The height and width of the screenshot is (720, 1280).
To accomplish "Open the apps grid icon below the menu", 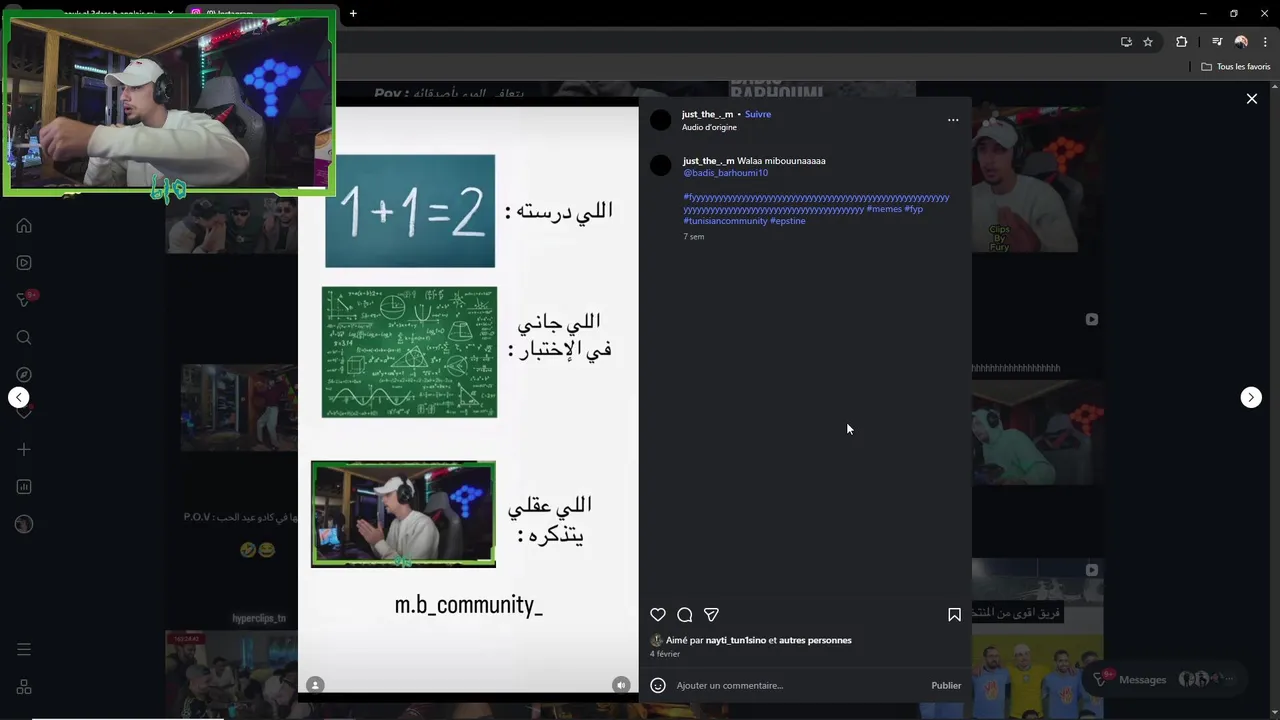I will (x=24, y=687).
